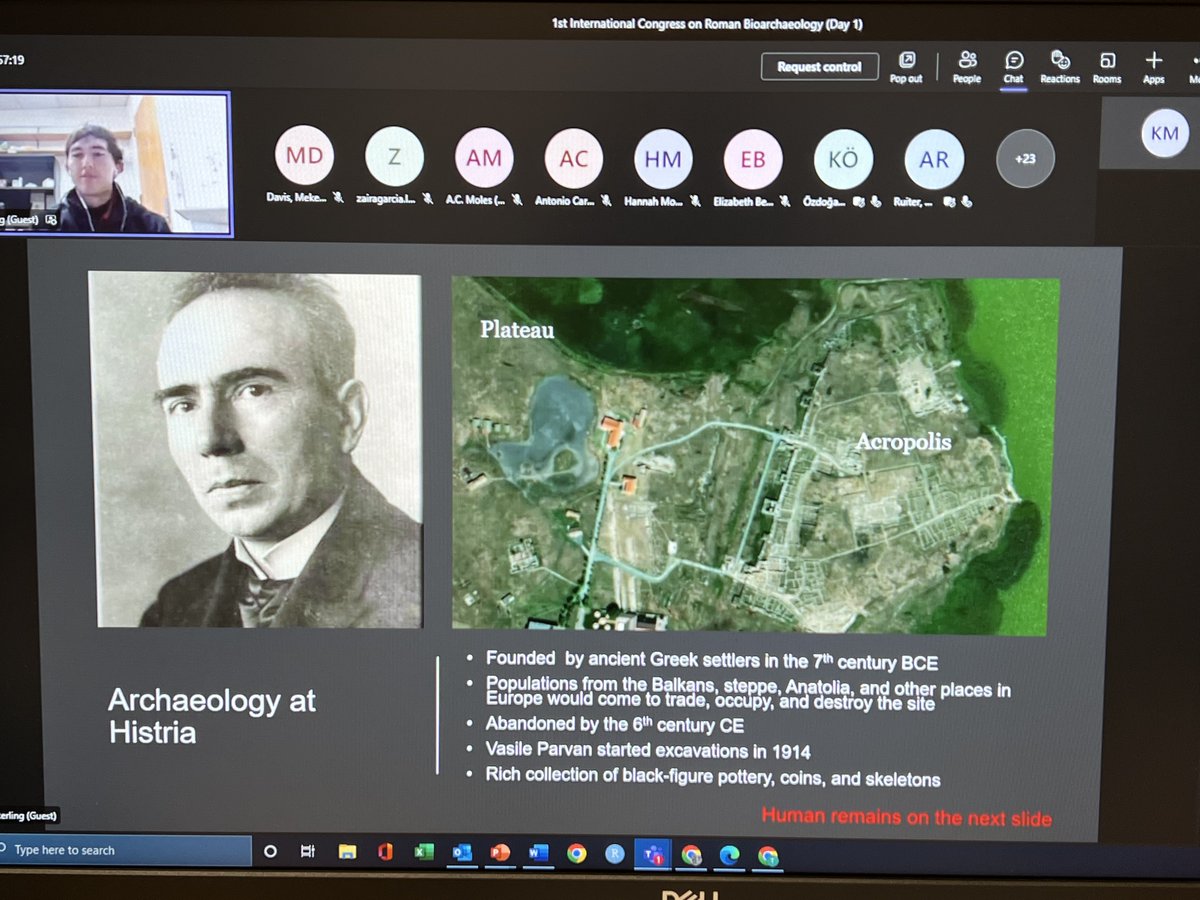Click the presenter's video thumbnail

pyautogui.click(x=115, y=165)
